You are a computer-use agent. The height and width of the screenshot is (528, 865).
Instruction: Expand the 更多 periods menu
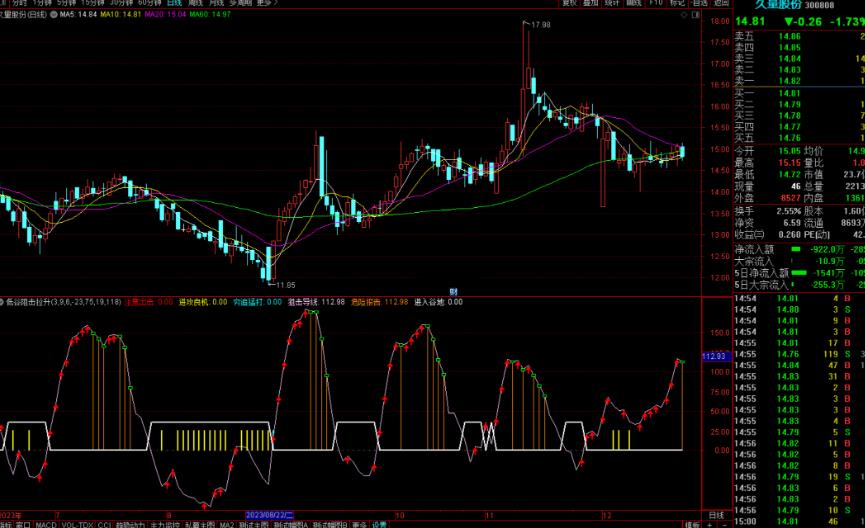pyautogui.click(x=266, y=3)
